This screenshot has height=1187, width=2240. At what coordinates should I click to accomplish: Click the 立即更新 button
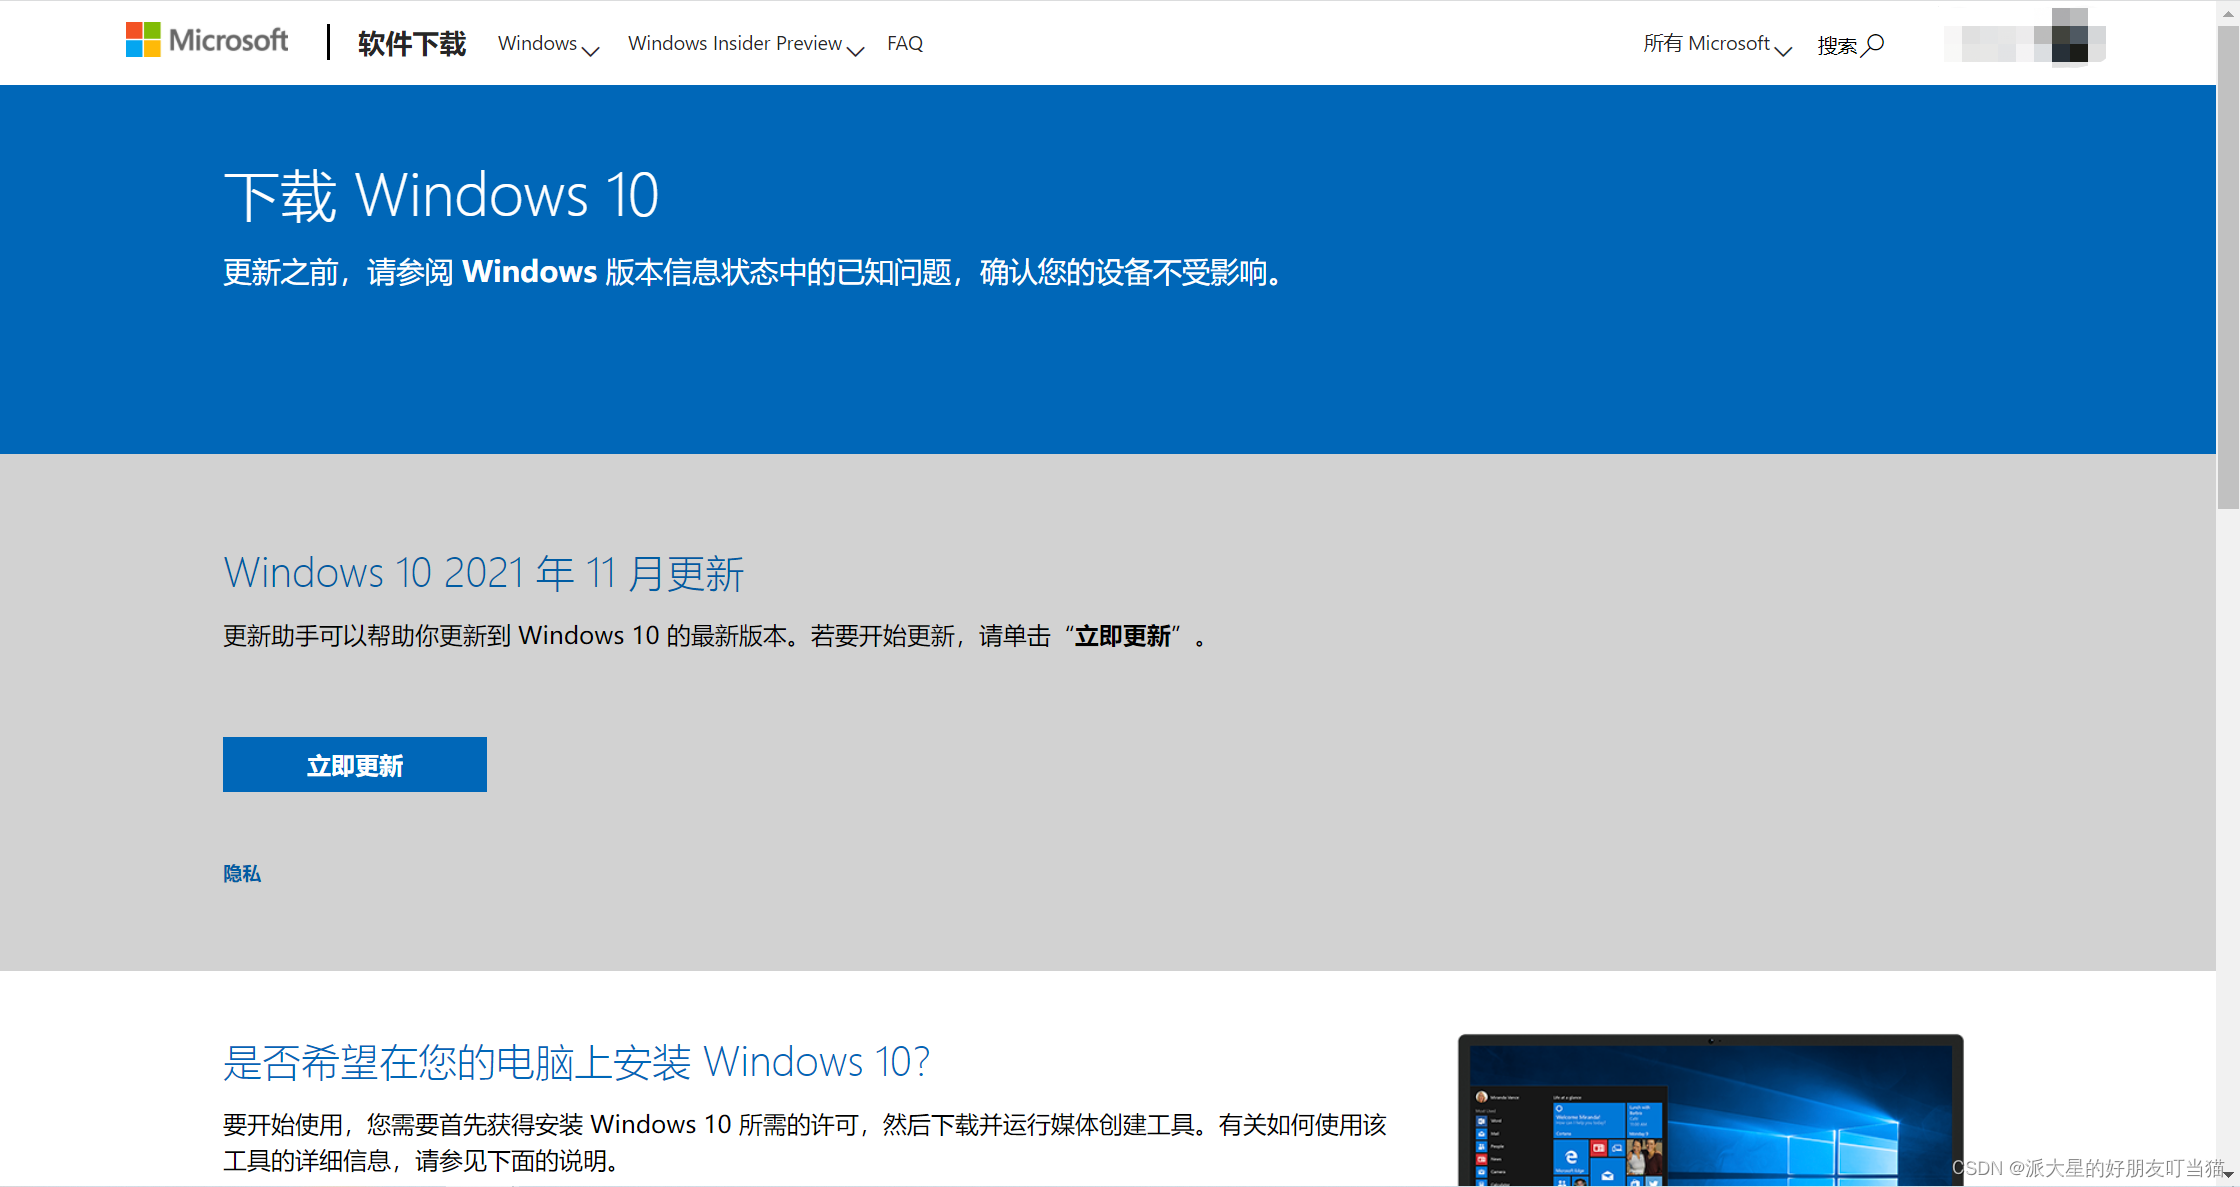click(355, 765)
